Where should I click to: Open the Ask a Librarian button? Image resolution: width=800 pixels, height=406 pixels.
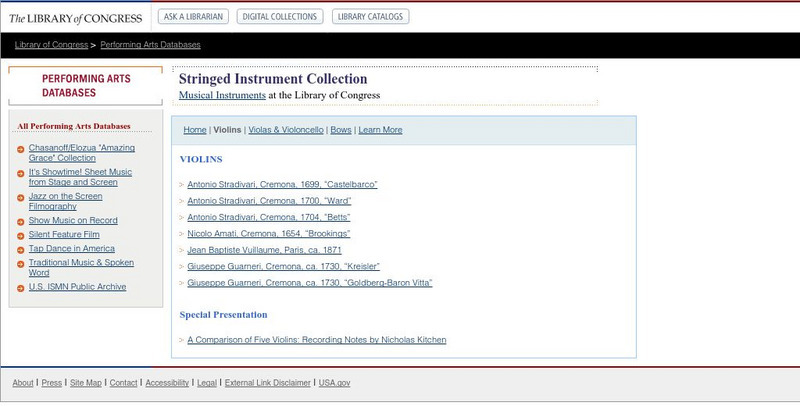point(193,16)
